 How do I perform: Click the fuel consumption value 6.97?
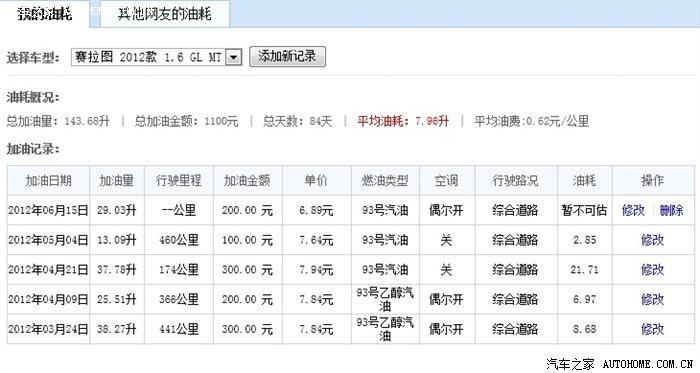coord(584,299)
